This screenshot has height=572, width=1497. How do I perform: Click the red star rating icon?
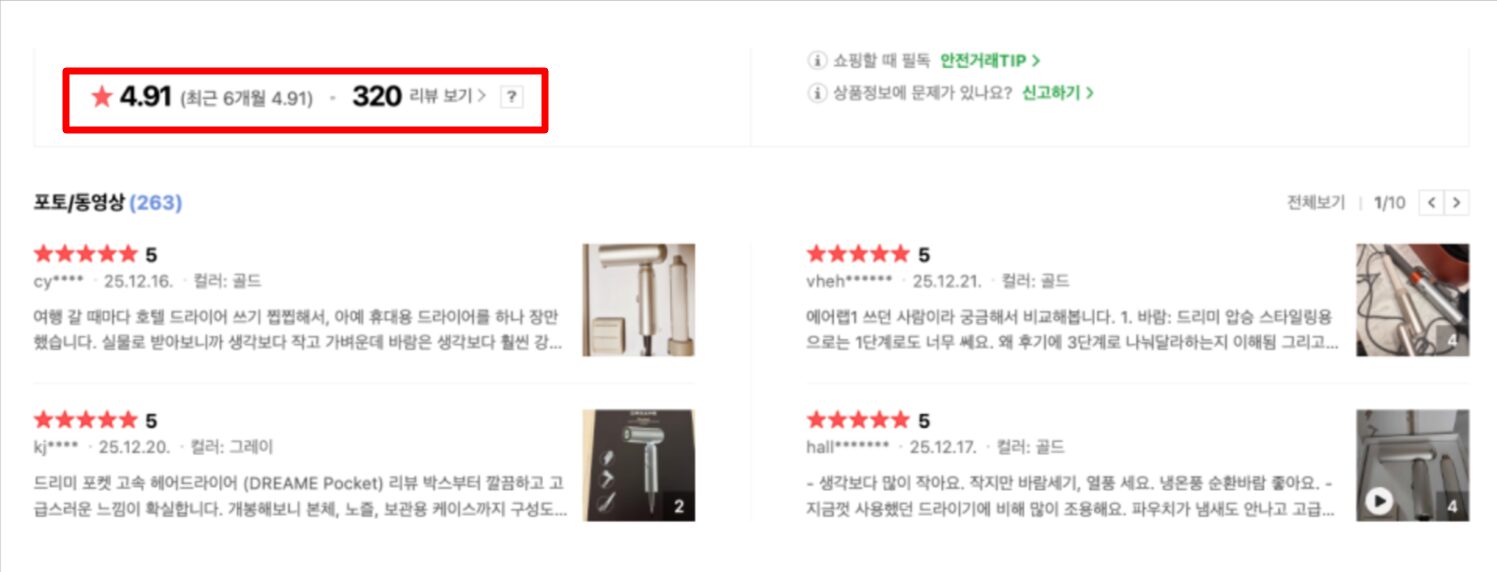pos(101,97)
